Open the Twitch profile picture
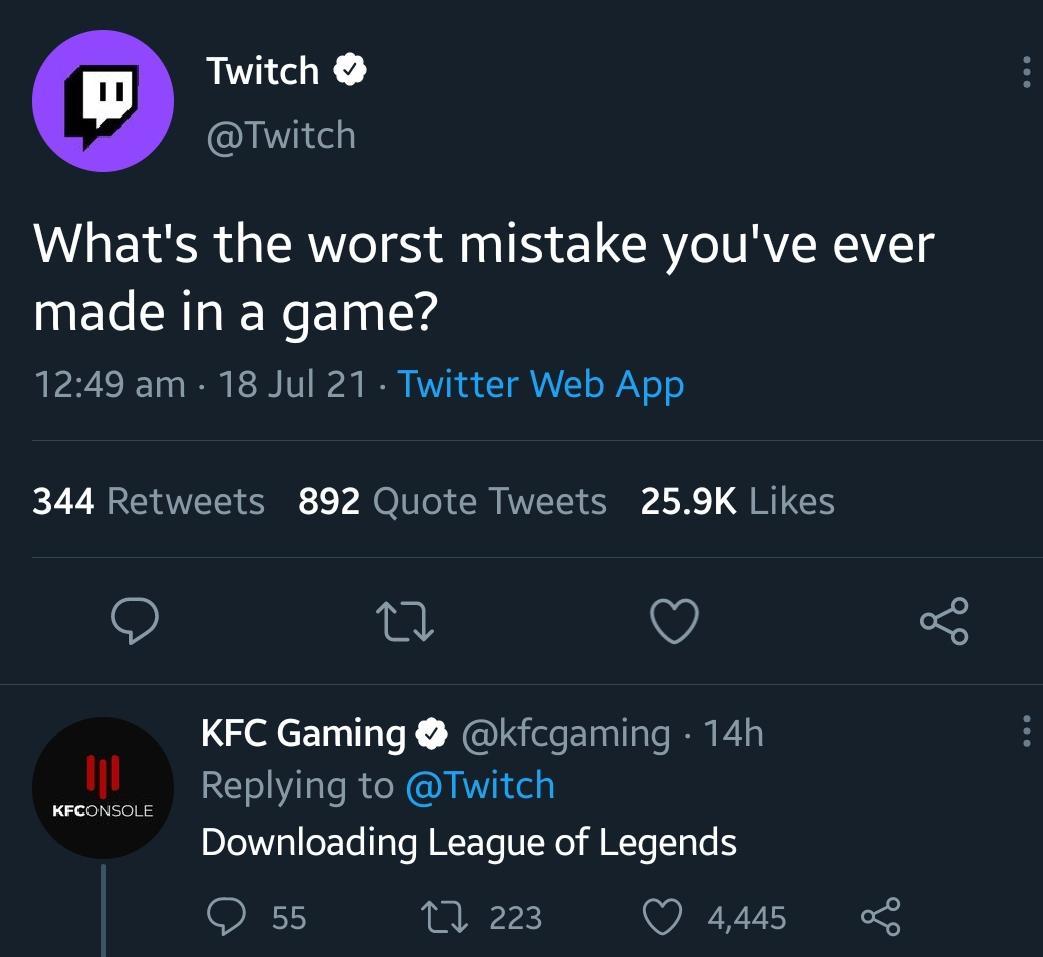 click(x=103, y=103)
